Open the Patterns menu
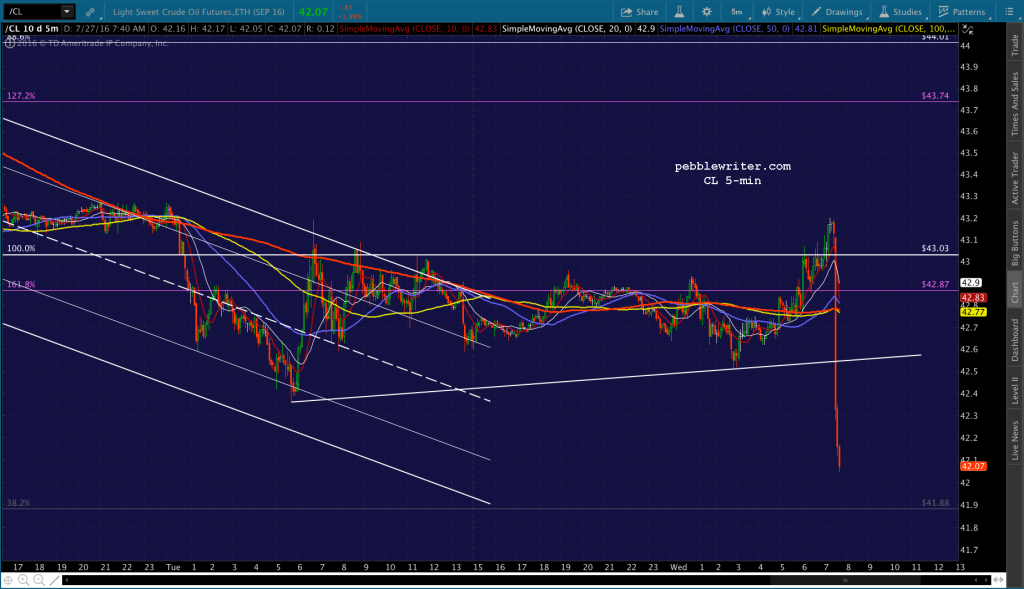This screenshot has width=1024, height=589. (x=962, y=12)
